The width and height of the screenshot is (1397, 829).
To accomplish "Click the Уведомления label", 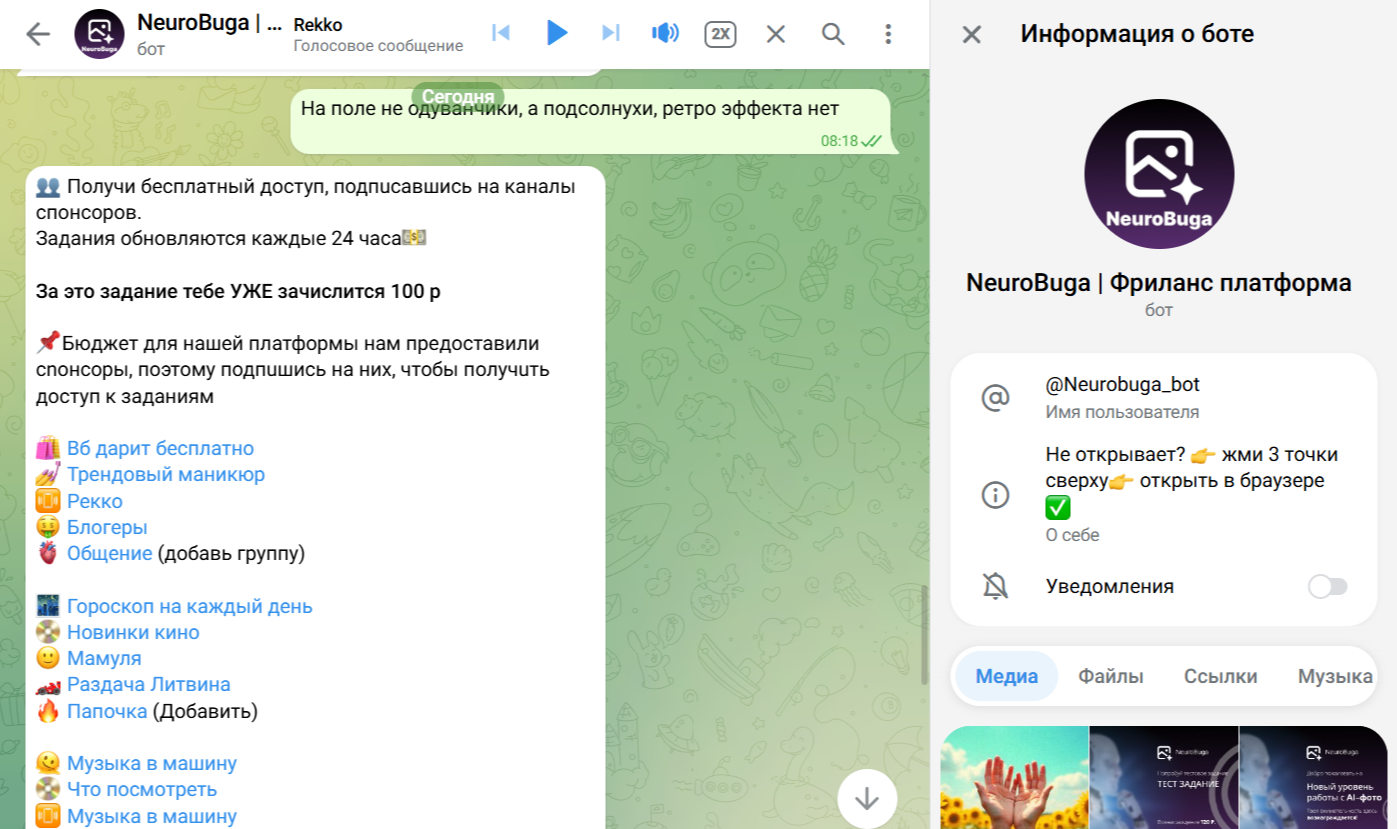I will (1110, 586).
